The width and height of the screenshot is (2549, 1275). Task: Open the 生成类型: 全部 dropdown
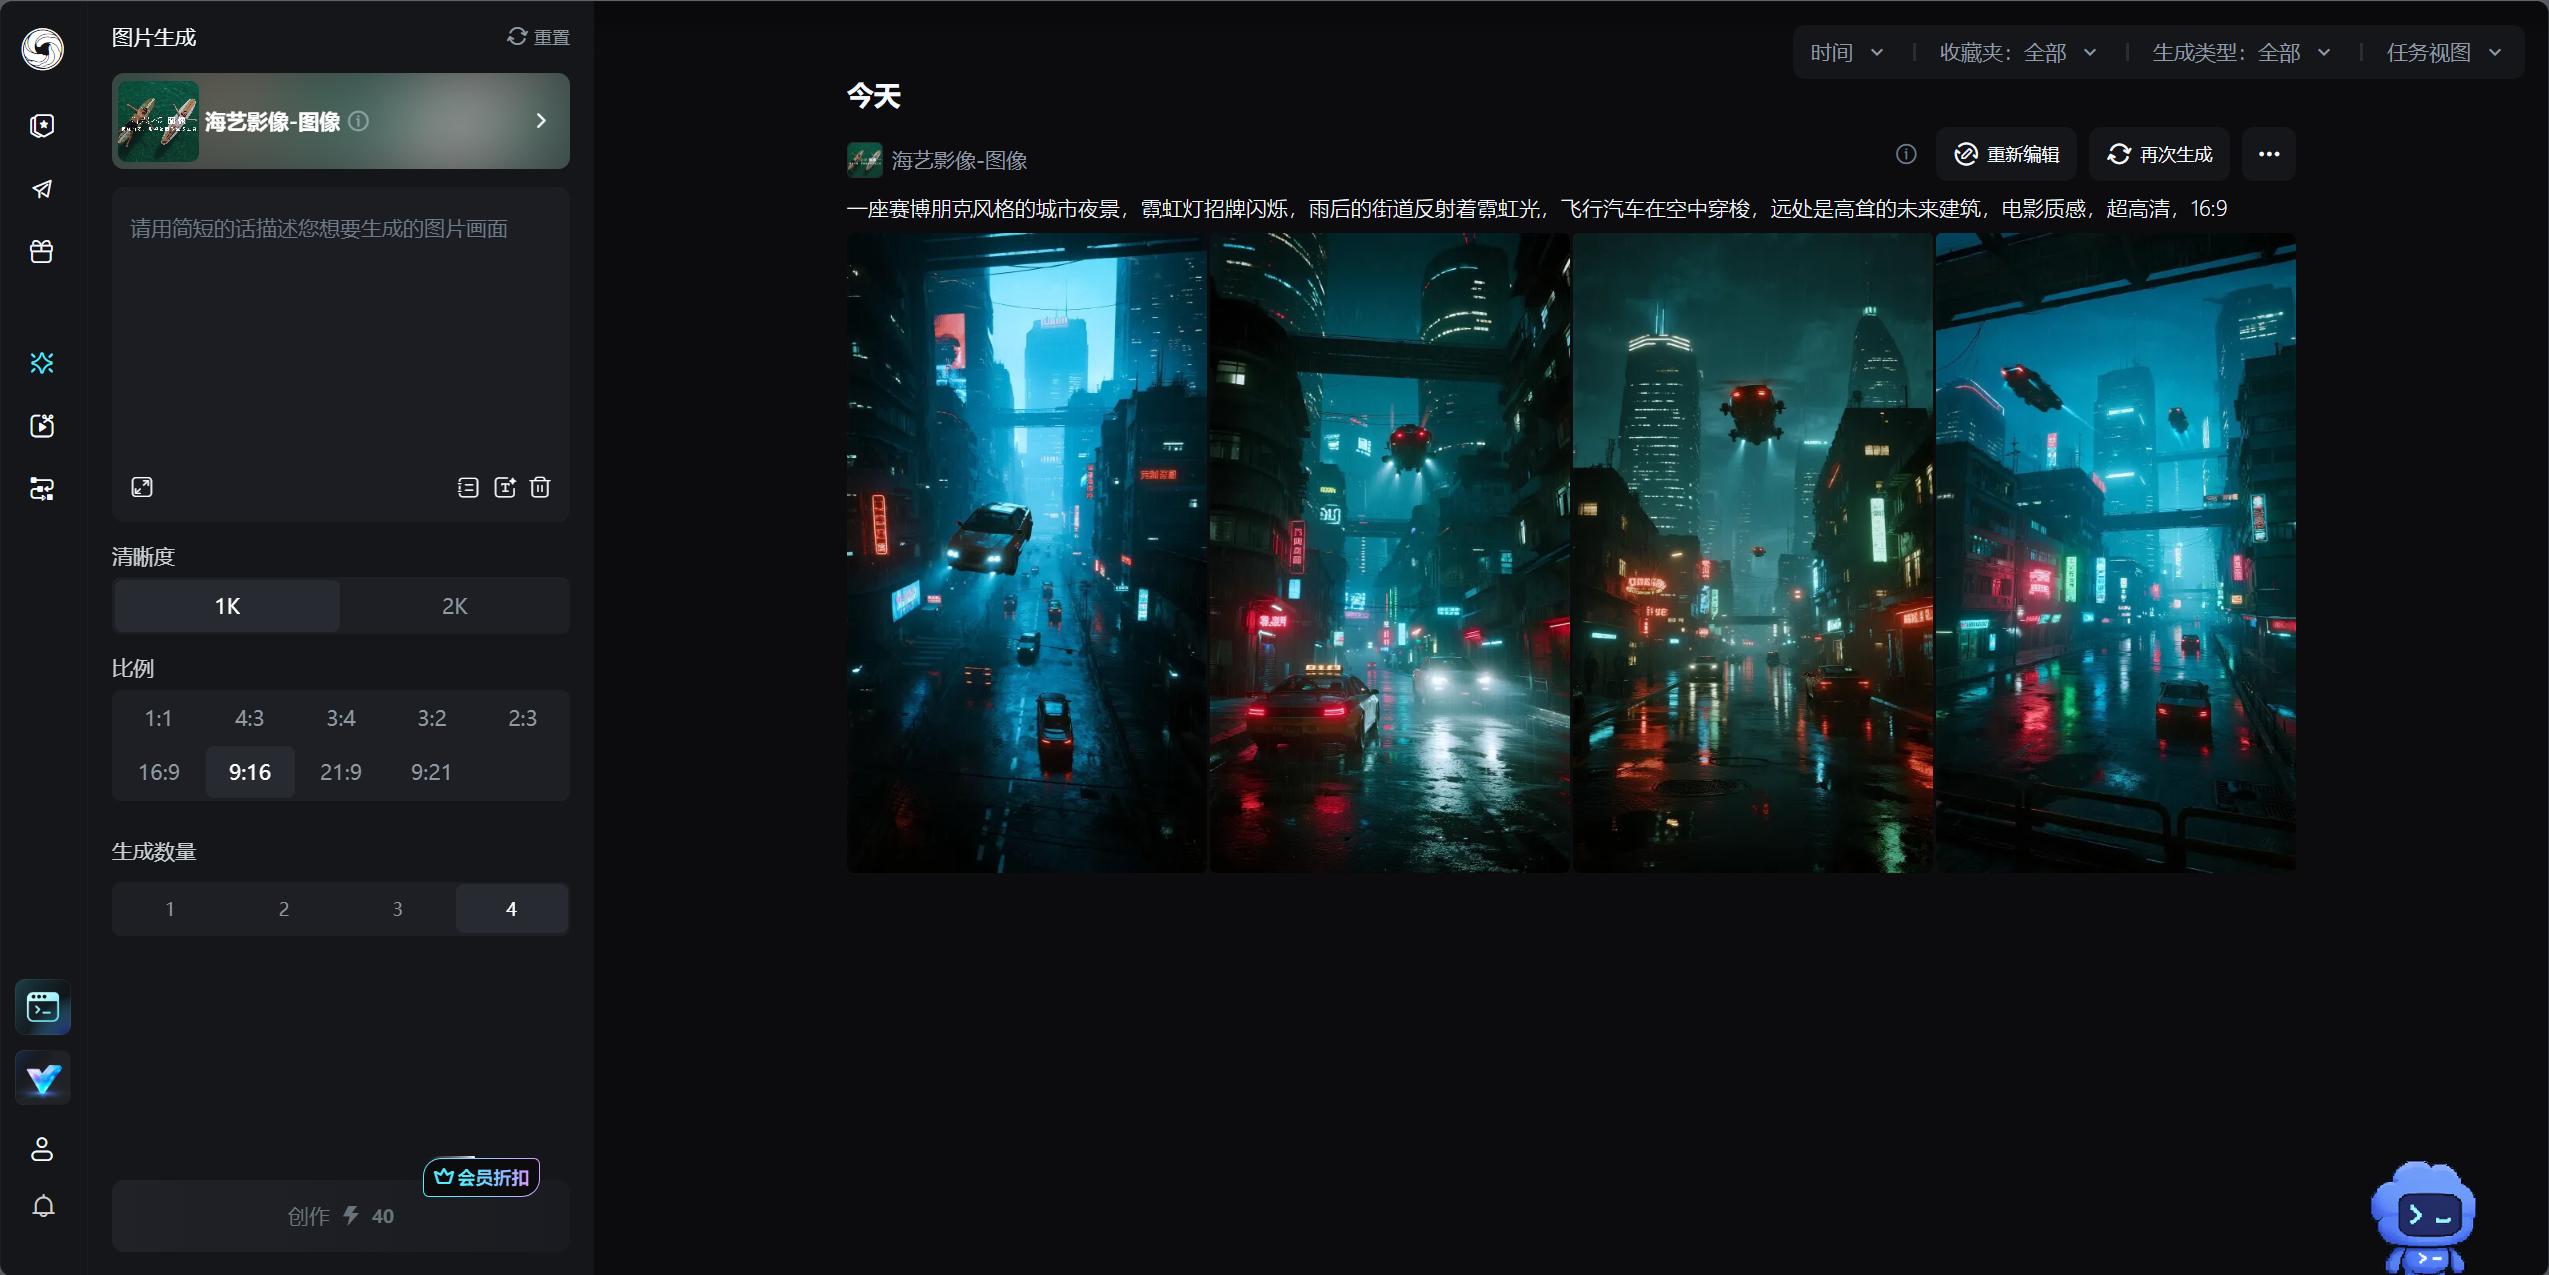click(x=2241, y=53)
